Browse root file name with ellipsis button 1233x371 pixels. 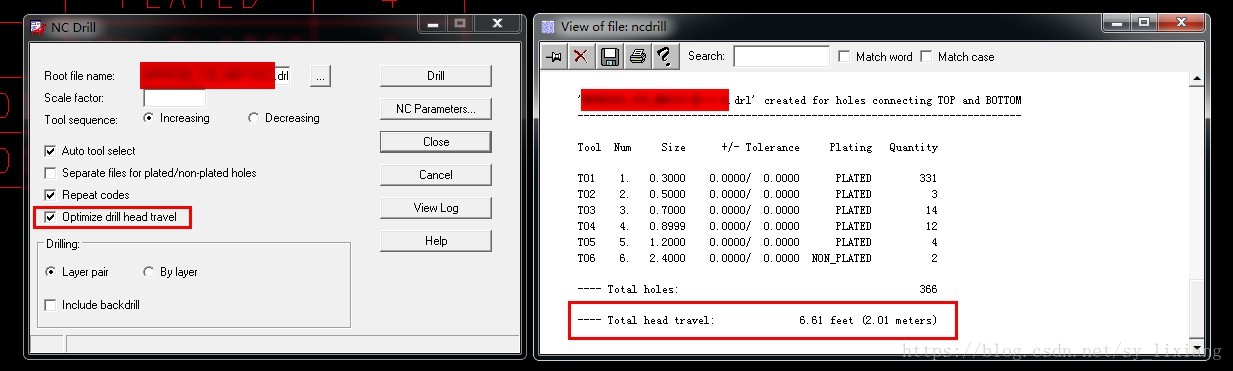pyautogui.click(x=320, y=76)
